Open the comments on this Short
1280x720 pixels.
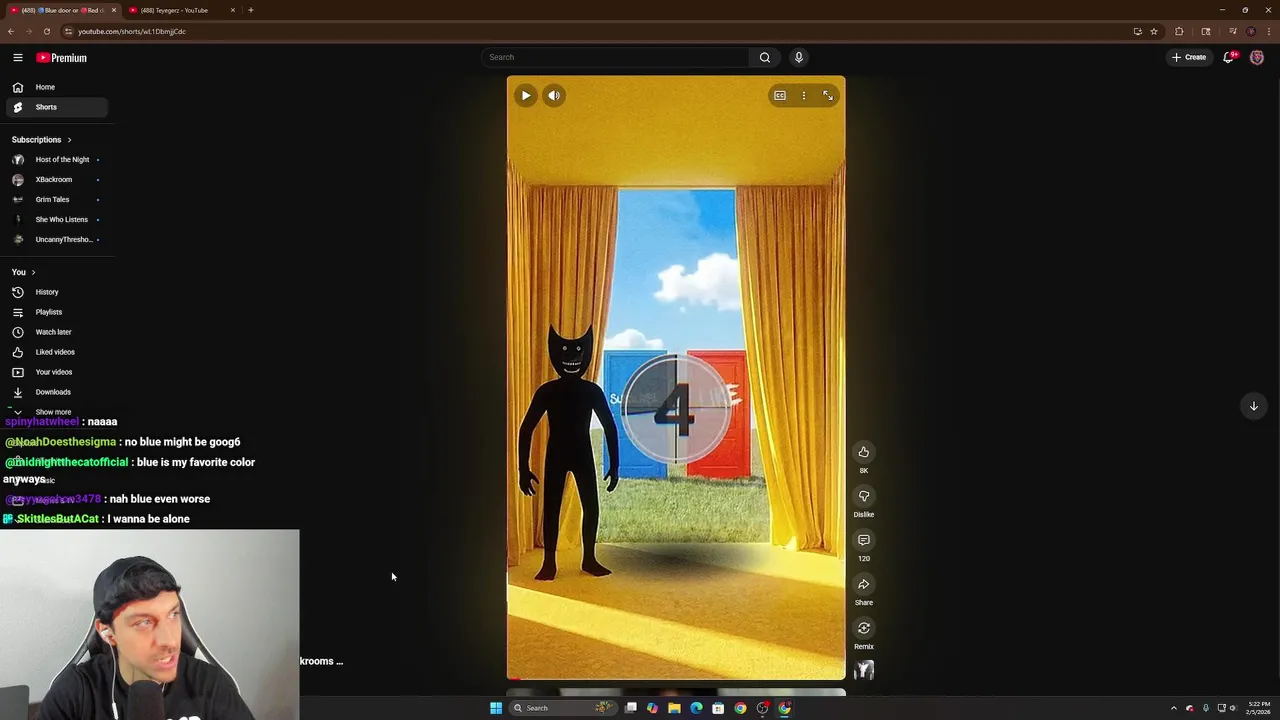864,540
